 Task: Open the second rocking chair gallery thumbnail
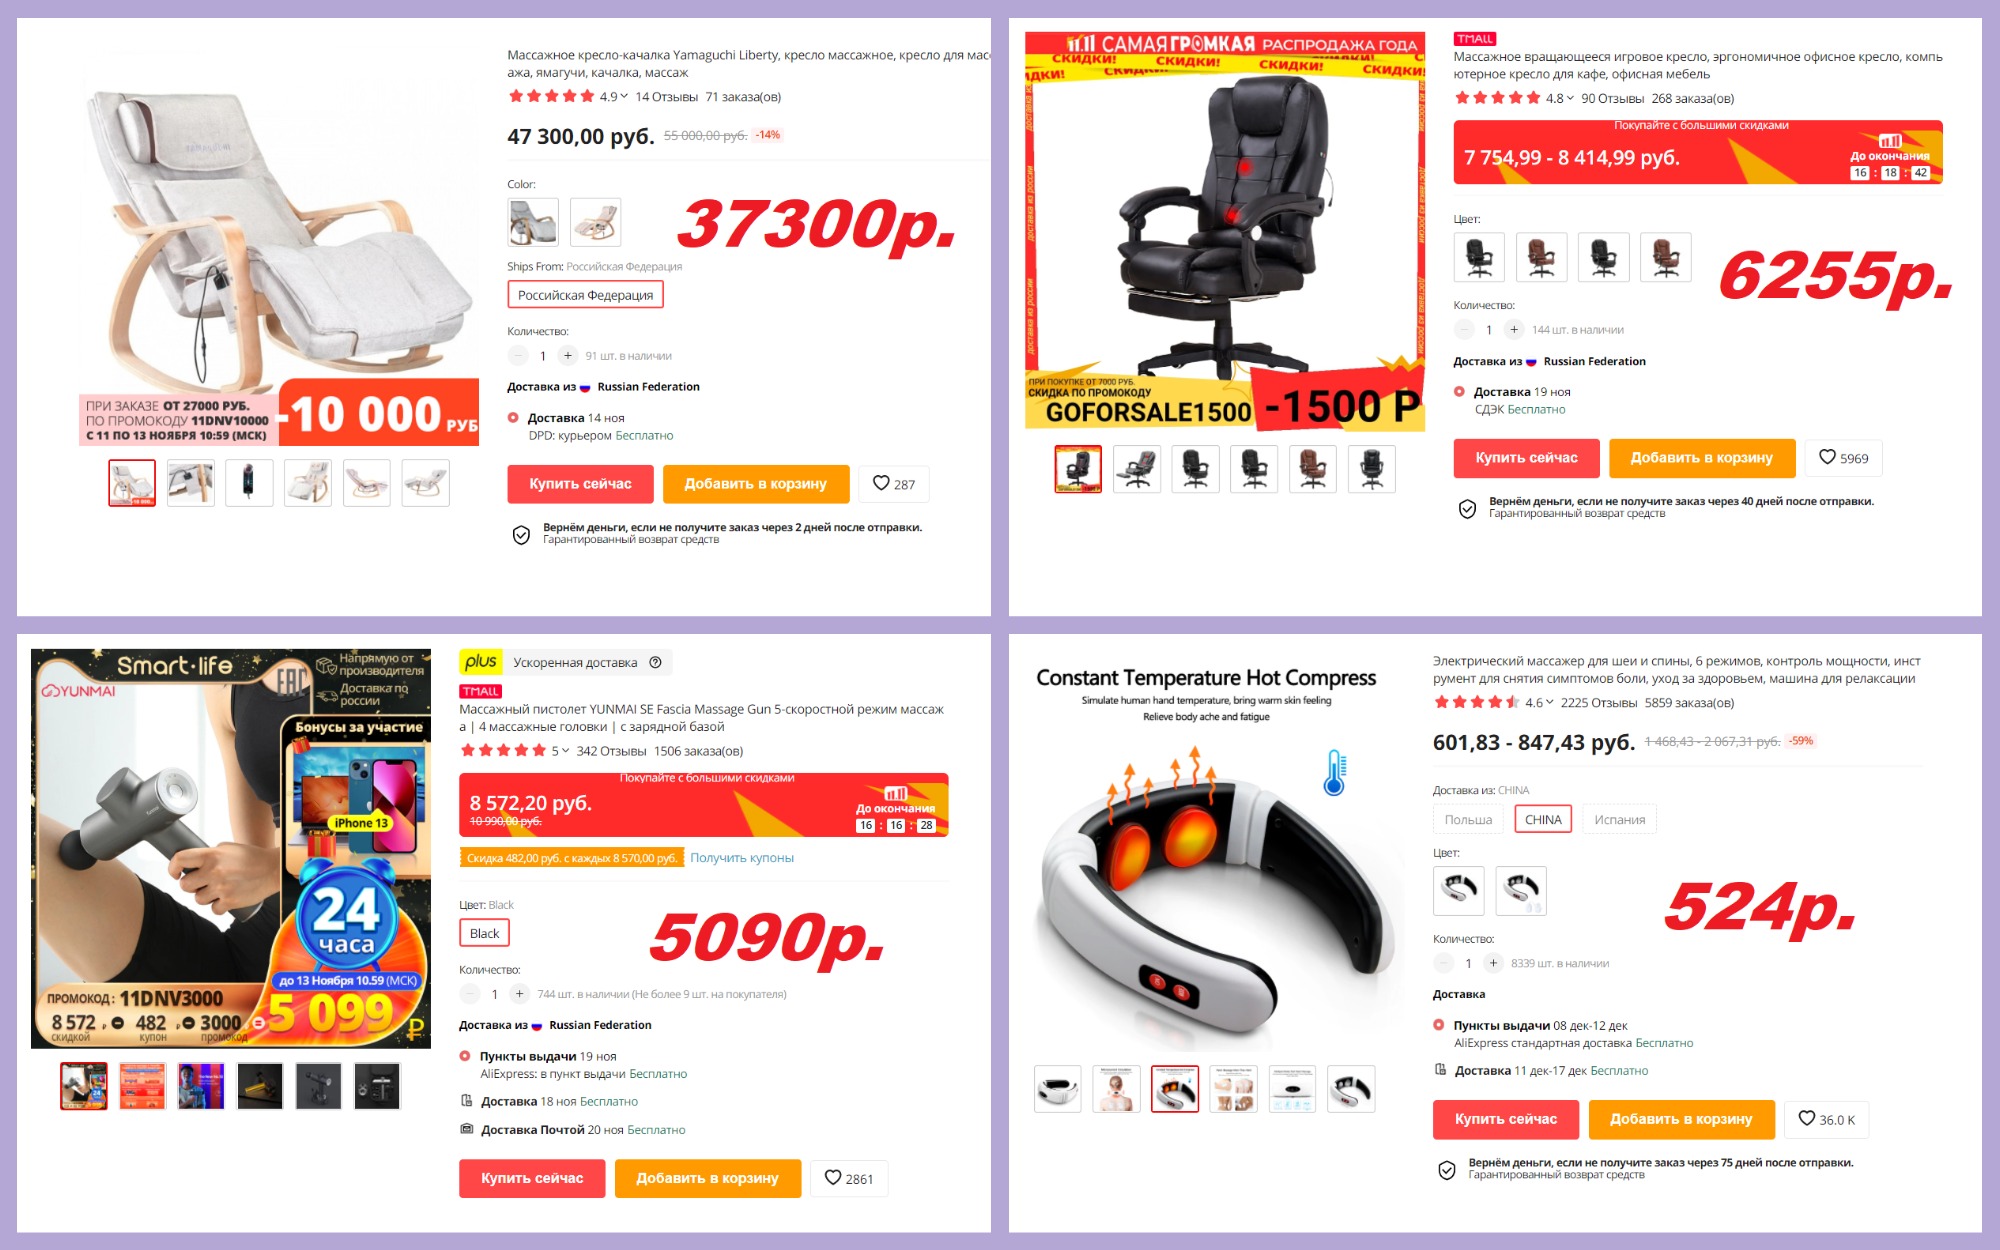(x=190, y=483)
